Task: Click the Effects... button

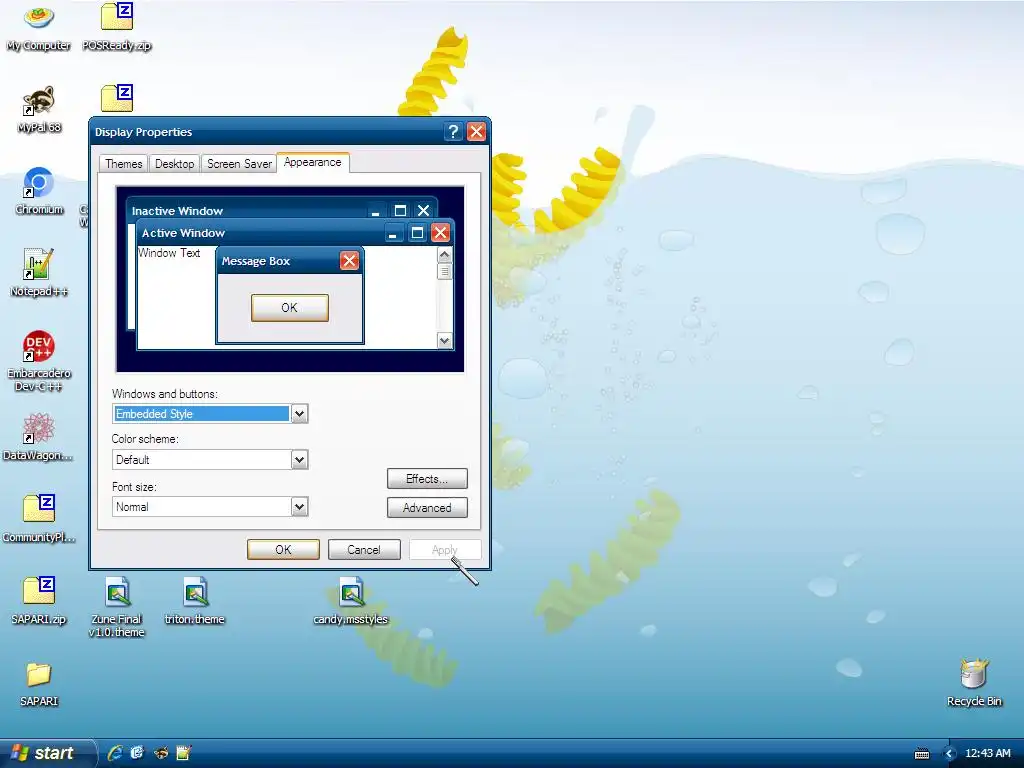Action: point(427,479)
